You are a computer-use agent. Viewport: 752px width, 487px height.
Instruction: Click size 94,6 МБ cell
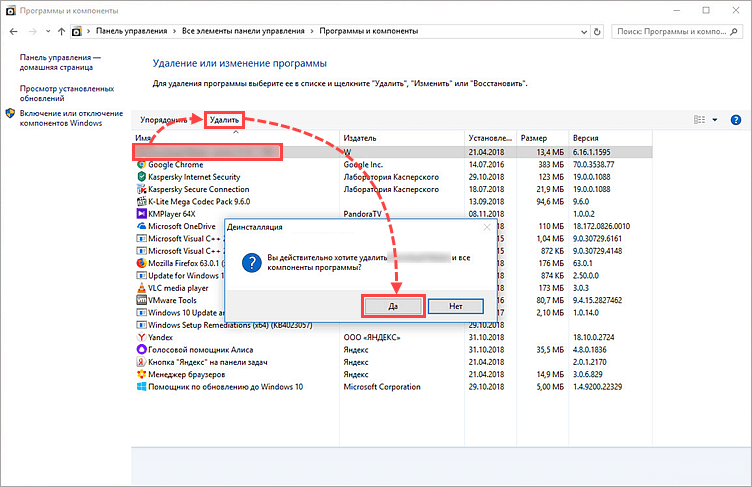pyautogui.click(x=550, y=202)
